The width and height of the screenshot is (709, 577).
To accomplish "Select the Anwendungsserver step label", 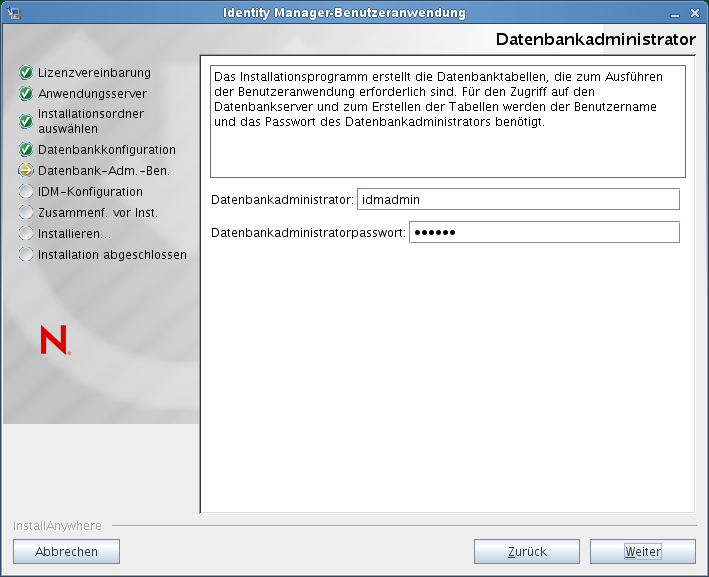I will 92,94.
